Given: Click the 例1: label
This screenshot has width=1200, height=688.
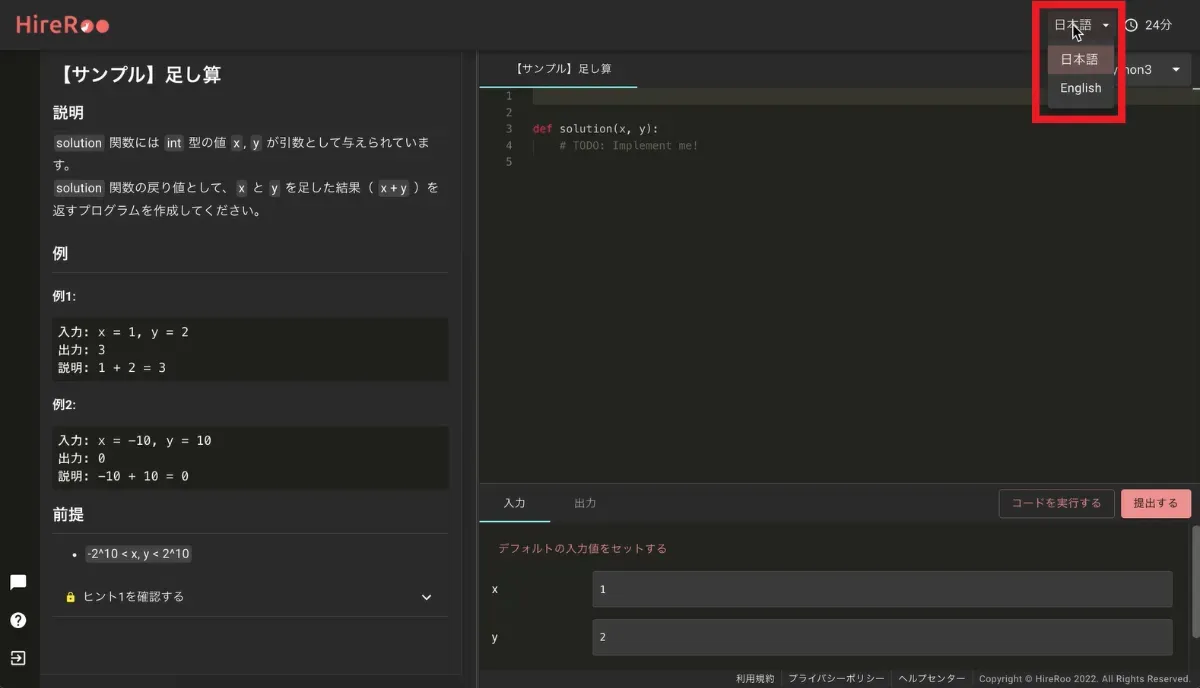Looking at the screenshot, I should coord(65,297).
